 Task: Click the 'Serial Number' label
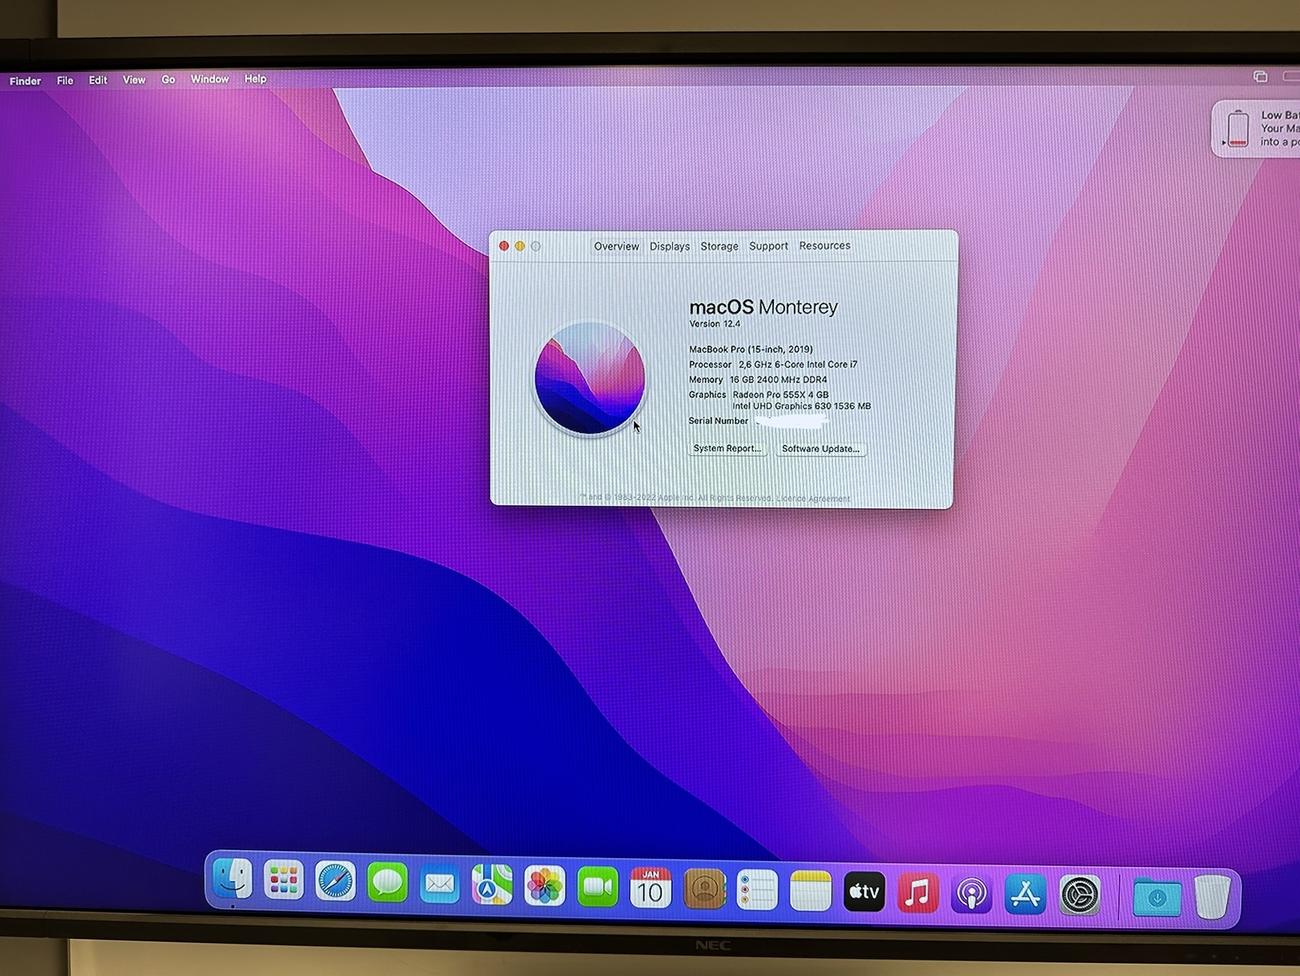pyautogui.click(x=718, y=421)
